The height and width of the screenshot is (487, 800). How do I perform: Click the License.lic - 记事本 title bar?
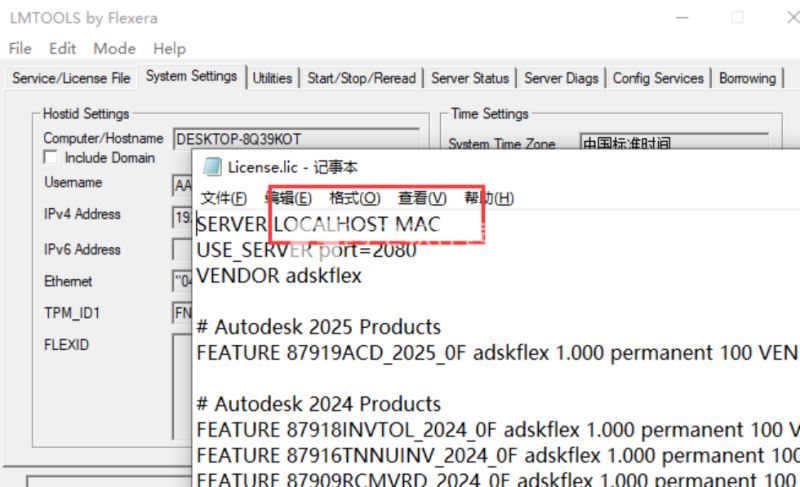click(x=496, y=167)
